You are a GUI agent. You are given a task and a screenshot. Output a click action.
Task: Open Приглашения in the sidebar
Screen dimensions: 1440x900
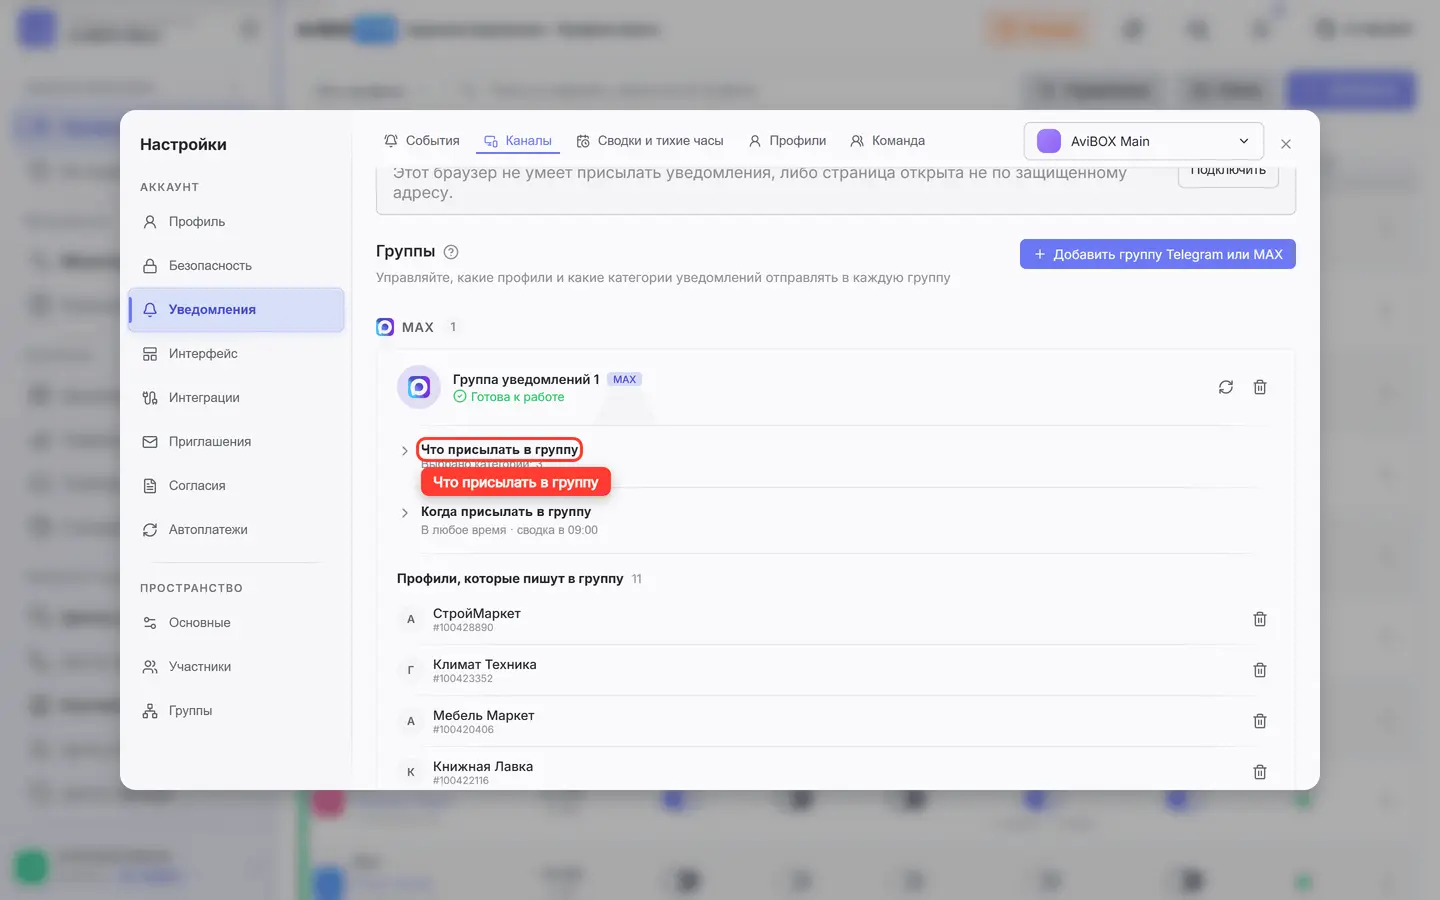point(236,442)
